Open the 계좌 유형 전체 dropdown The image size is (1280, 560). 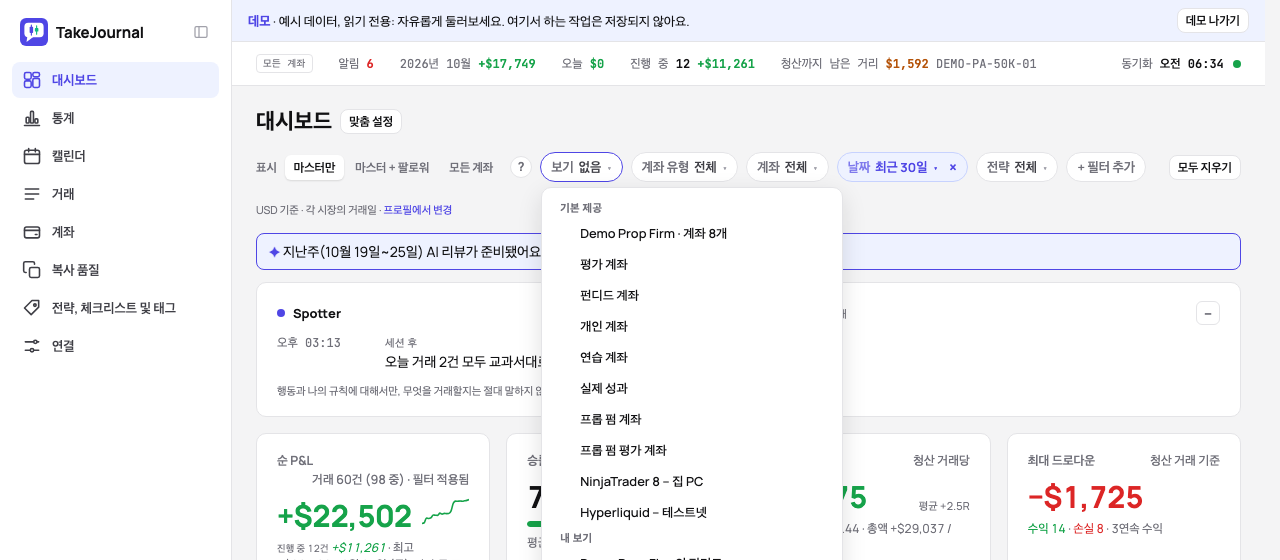684,167
